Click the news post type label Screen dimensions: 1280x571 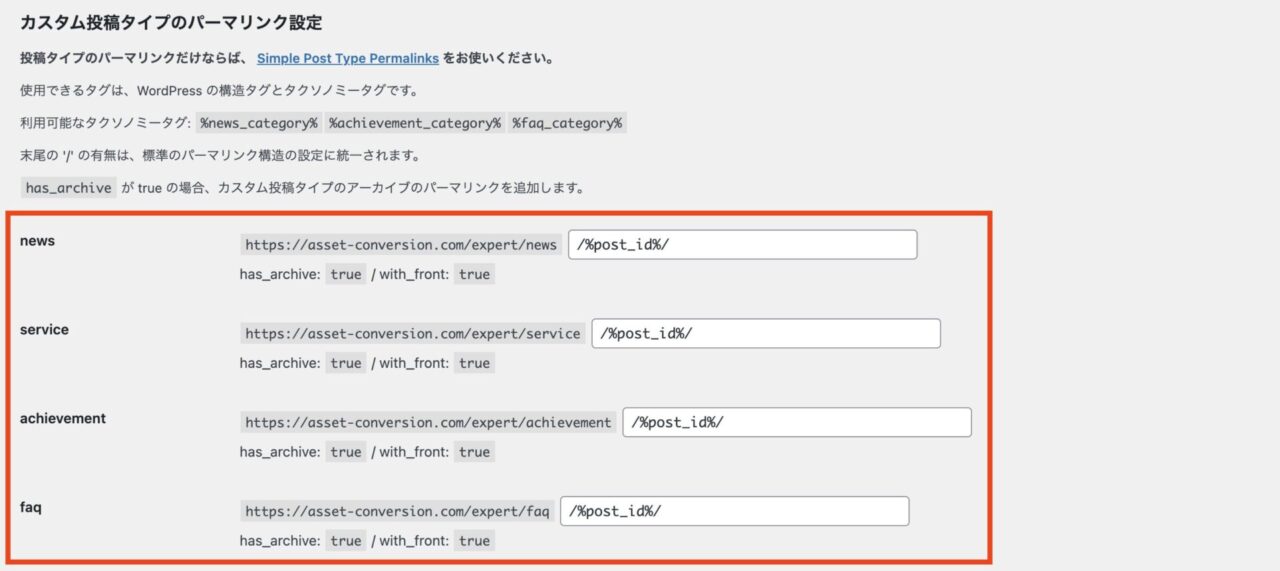[x=37, y=240]
